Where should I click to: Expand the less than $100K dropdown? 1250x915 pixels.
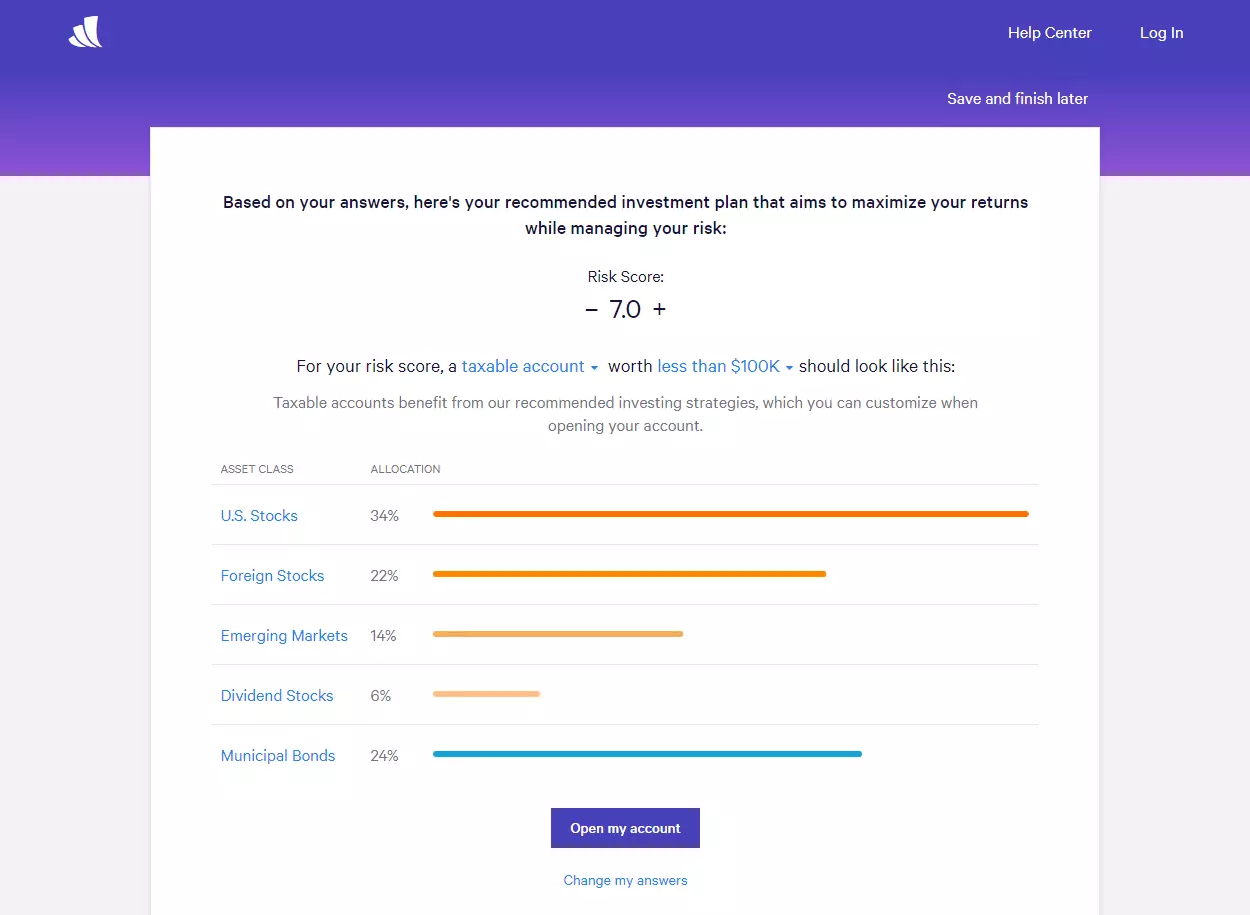(725, 367)
